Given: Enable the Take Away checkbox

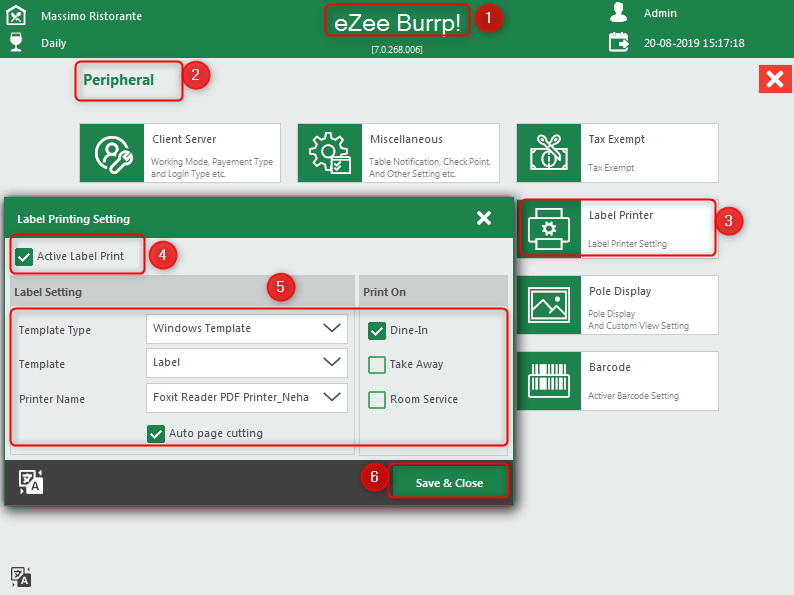Looking at the screenshot, I should [x=377, y=365].
